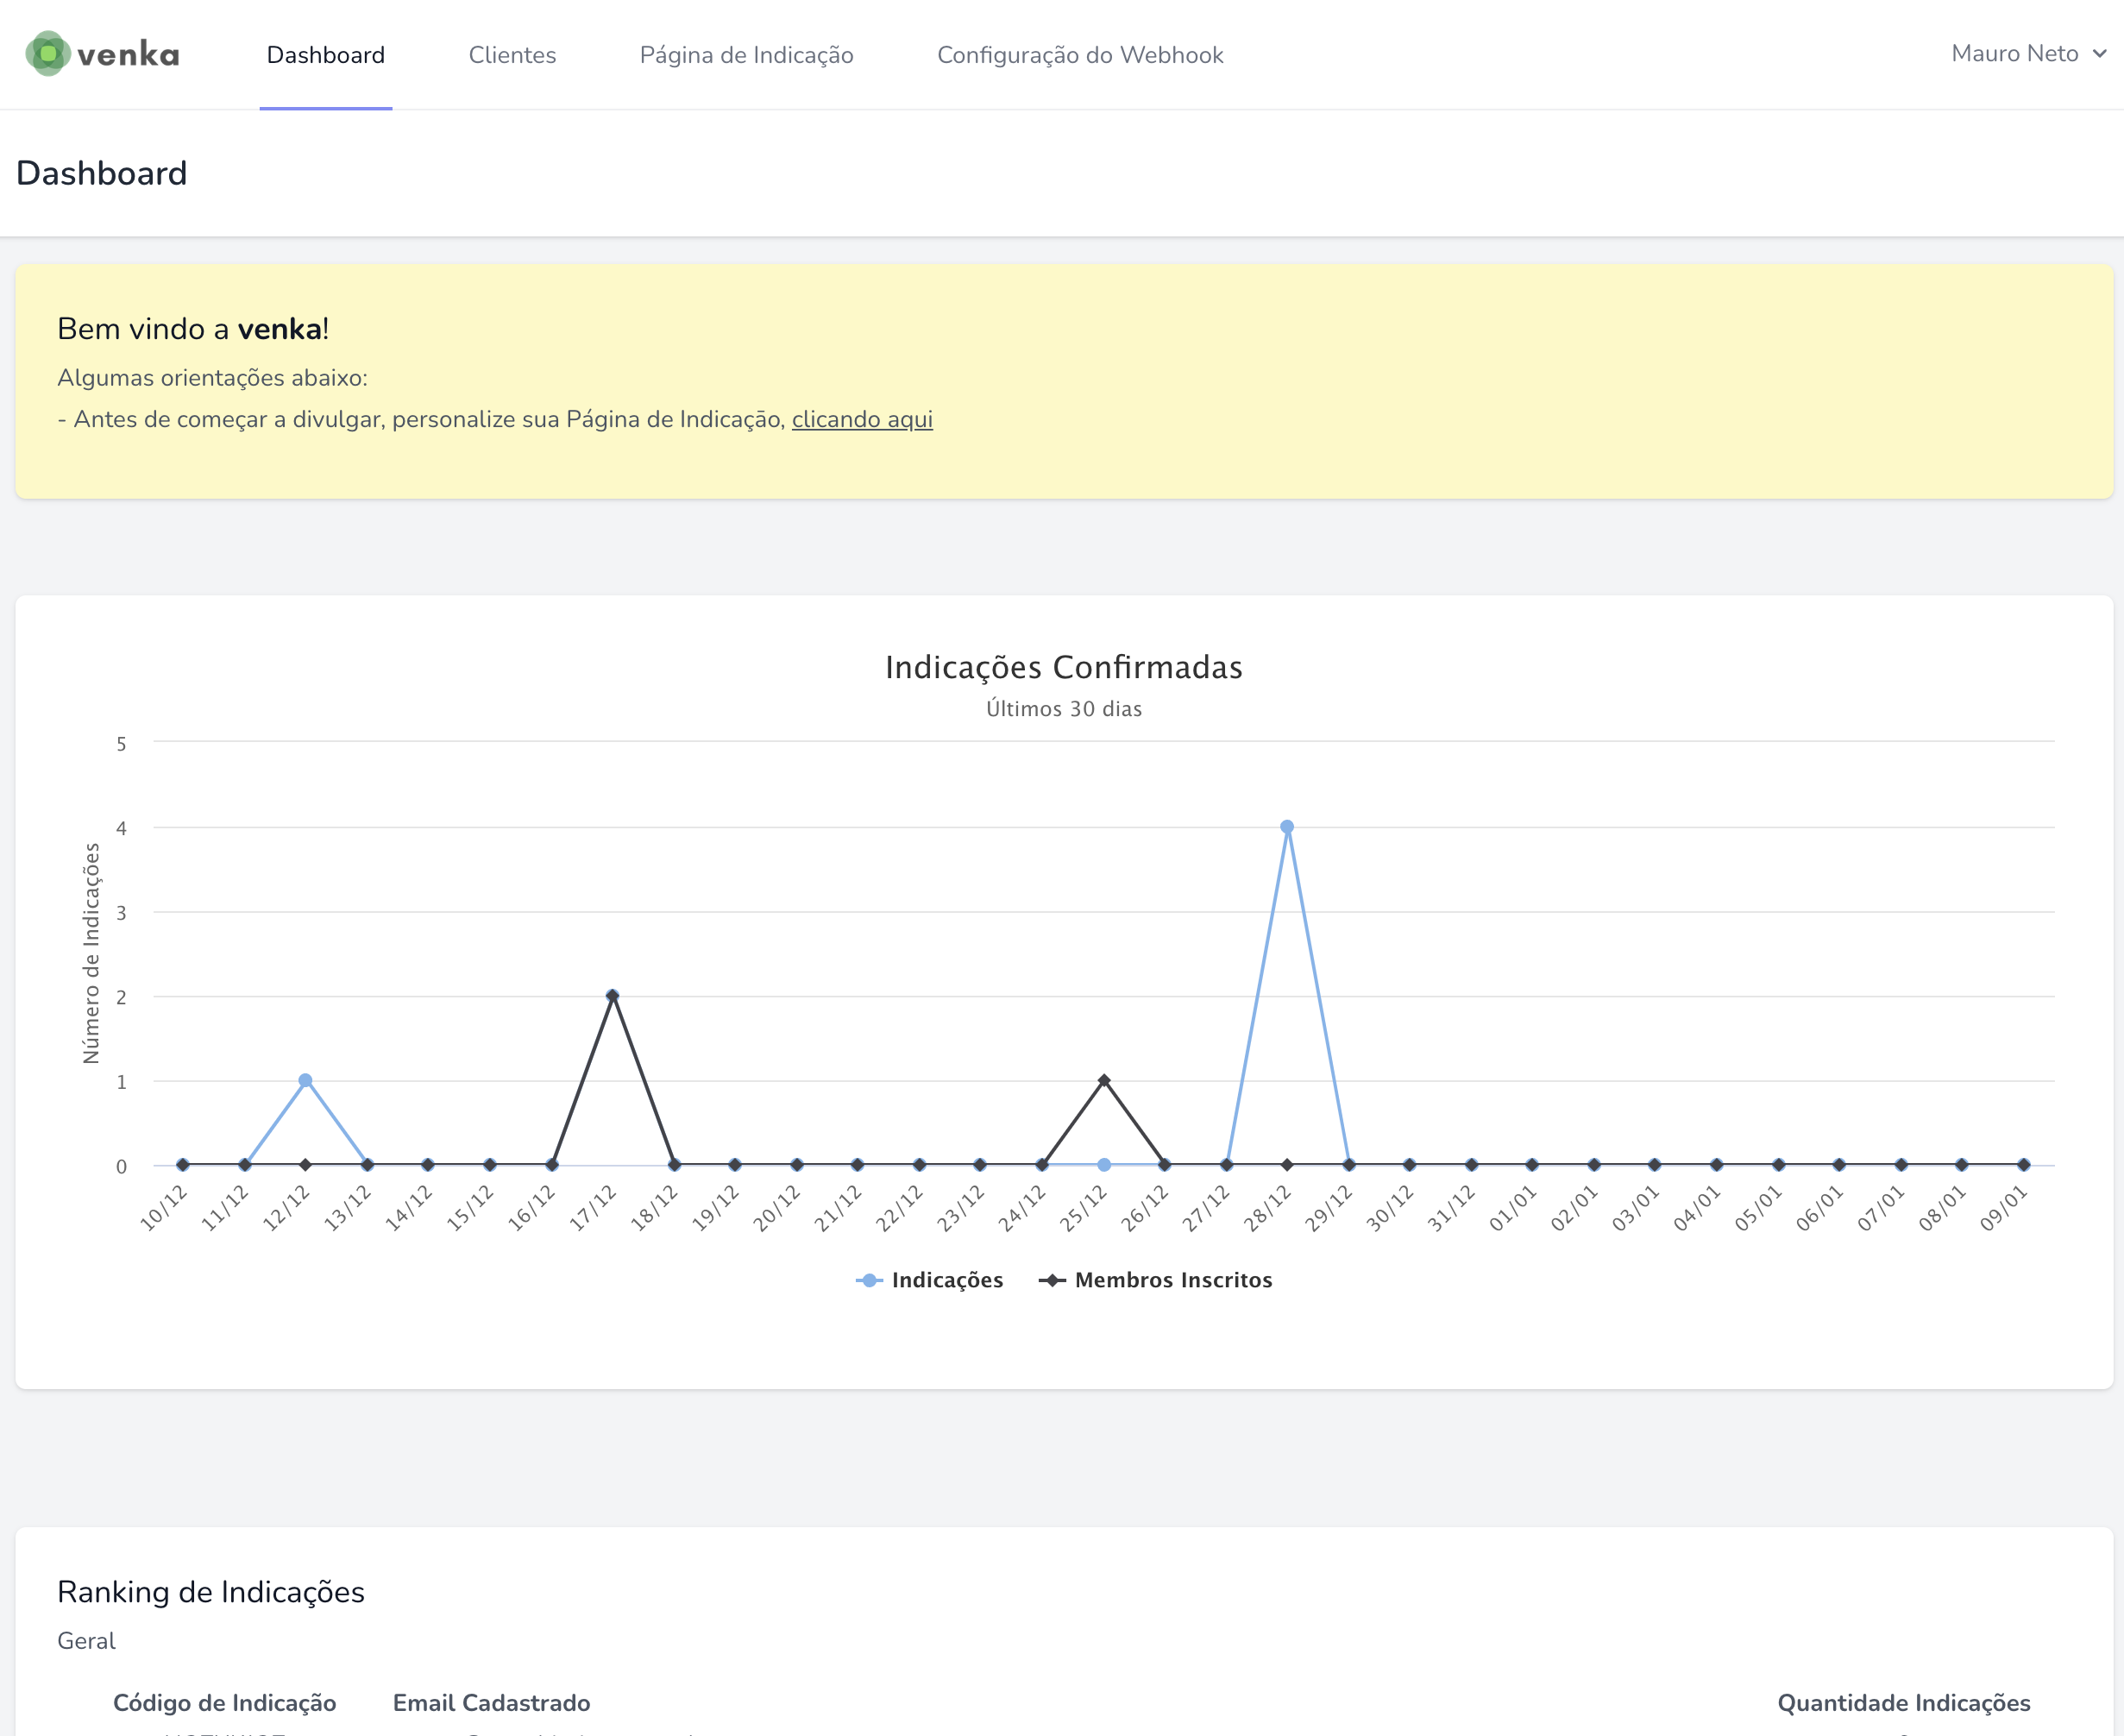
Task: Click the 'Últimos 30 dias' subtitle
Action: tap(1064, 709)
